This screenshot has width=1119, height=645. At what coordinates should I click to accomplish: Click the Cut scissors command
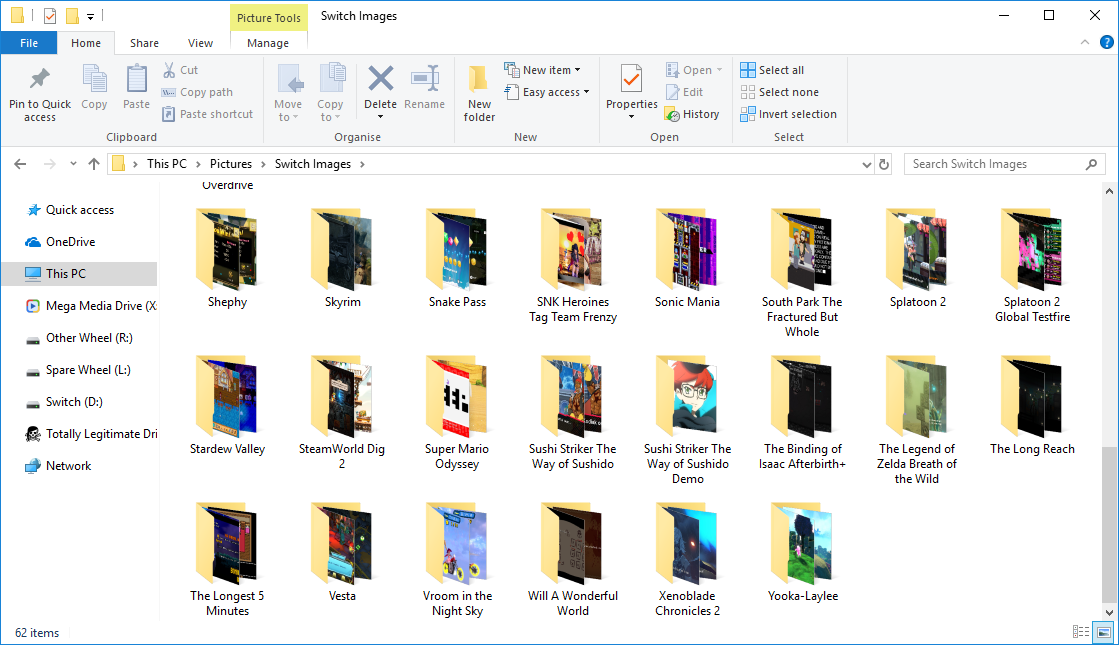coord(180,70)
